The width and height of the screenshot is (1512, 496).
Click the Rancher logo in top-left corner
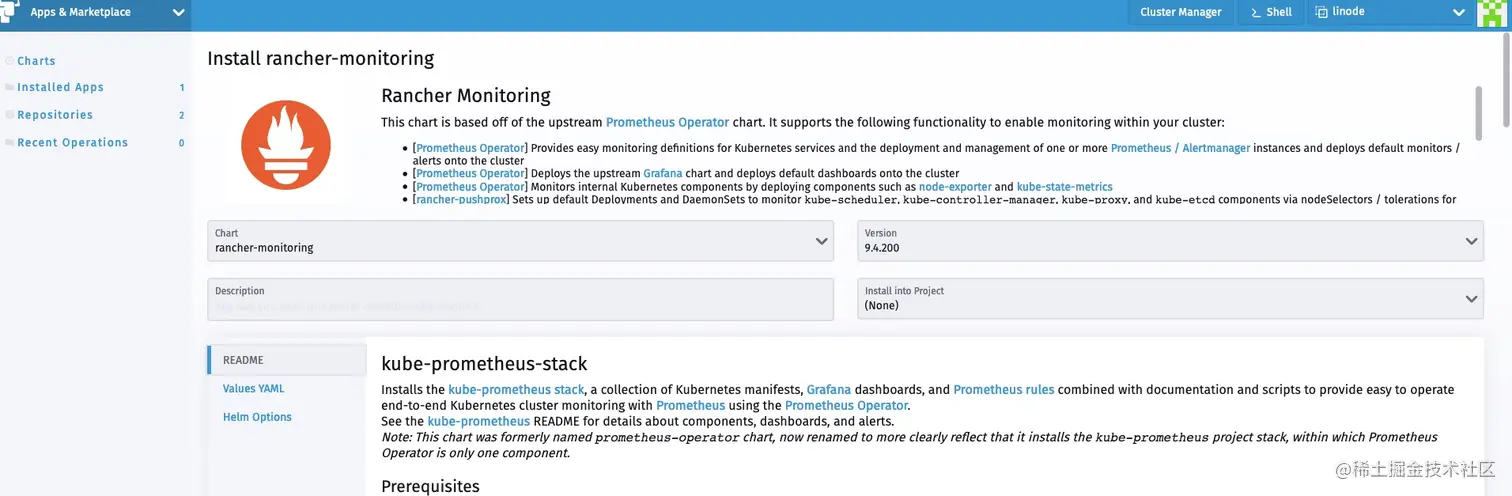tap(8, 12)
